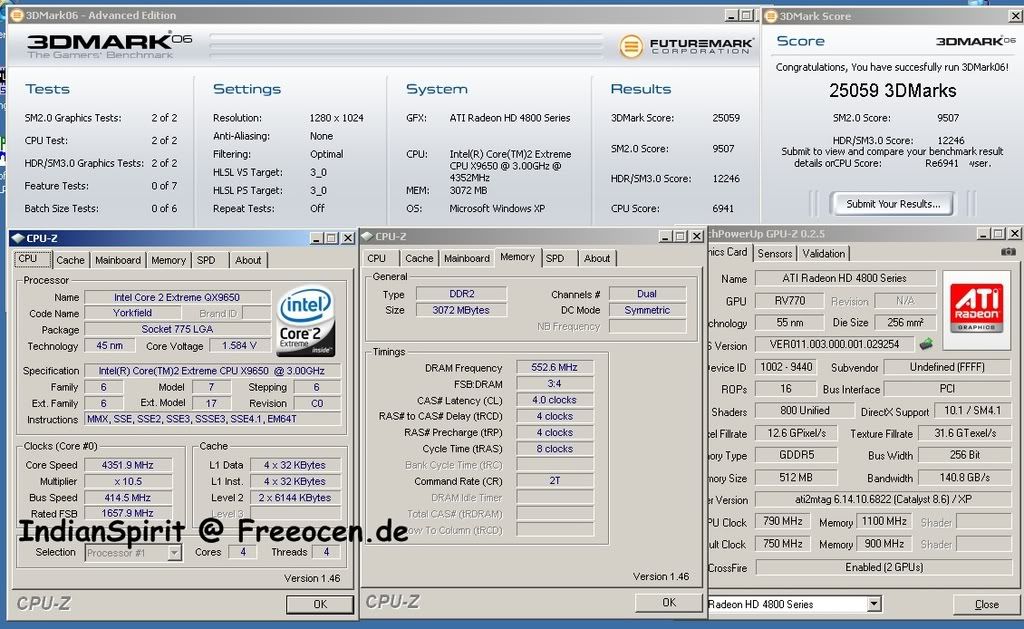The width and height of the screenshot is (1024, 629).
Task: Click the 3DMark Score window title icon
Action: tap(771, 16)
